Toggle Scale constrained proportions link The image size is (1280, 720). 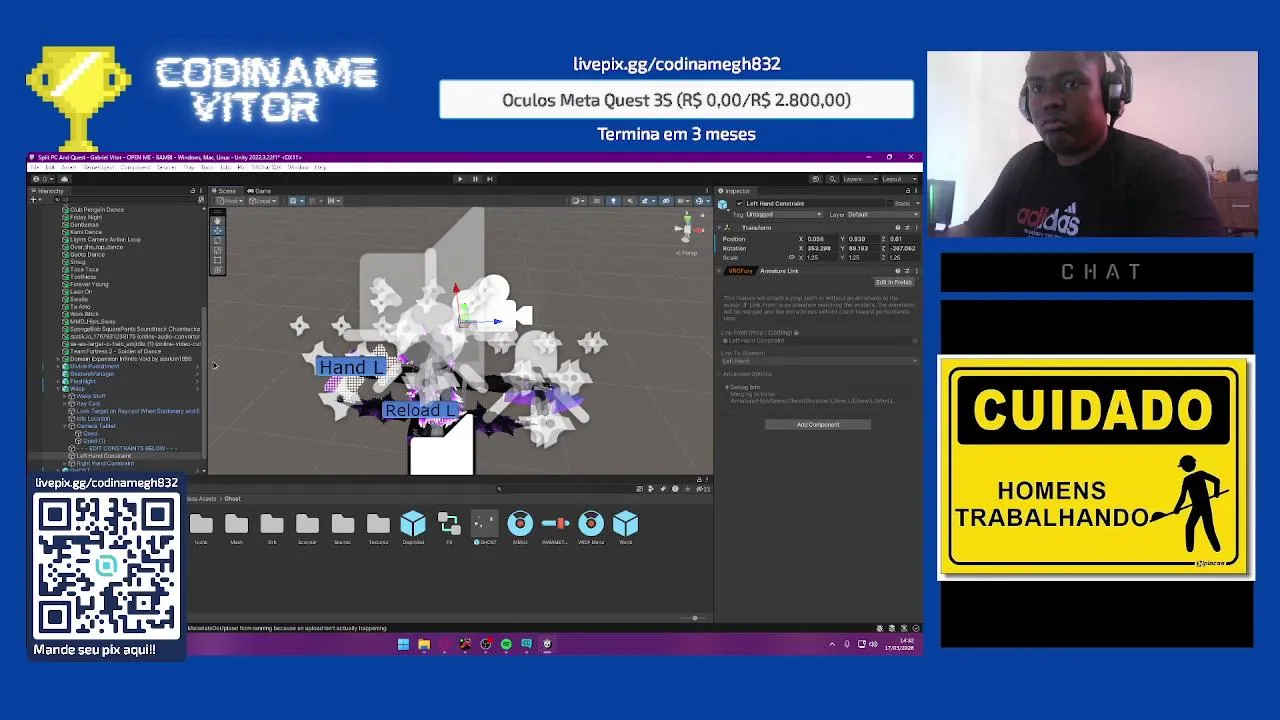(792, 257)
